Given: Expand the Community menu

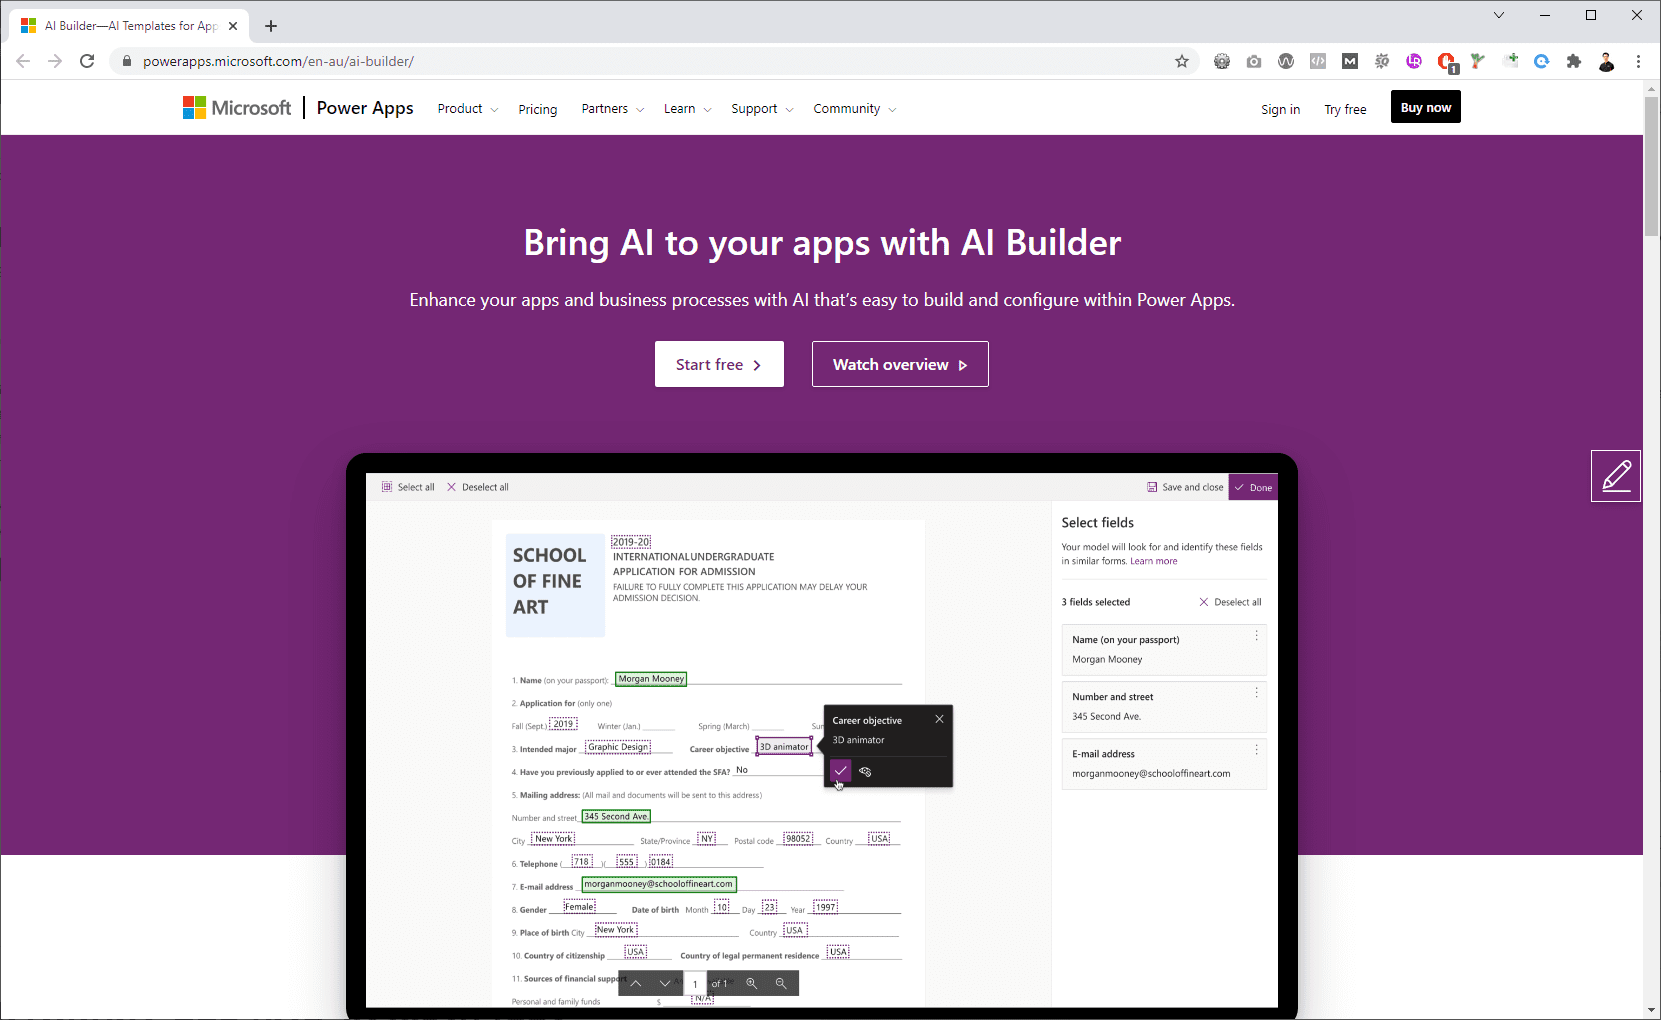Looking at the screenshot, I should pyautogui.click(x=854, y=109).
